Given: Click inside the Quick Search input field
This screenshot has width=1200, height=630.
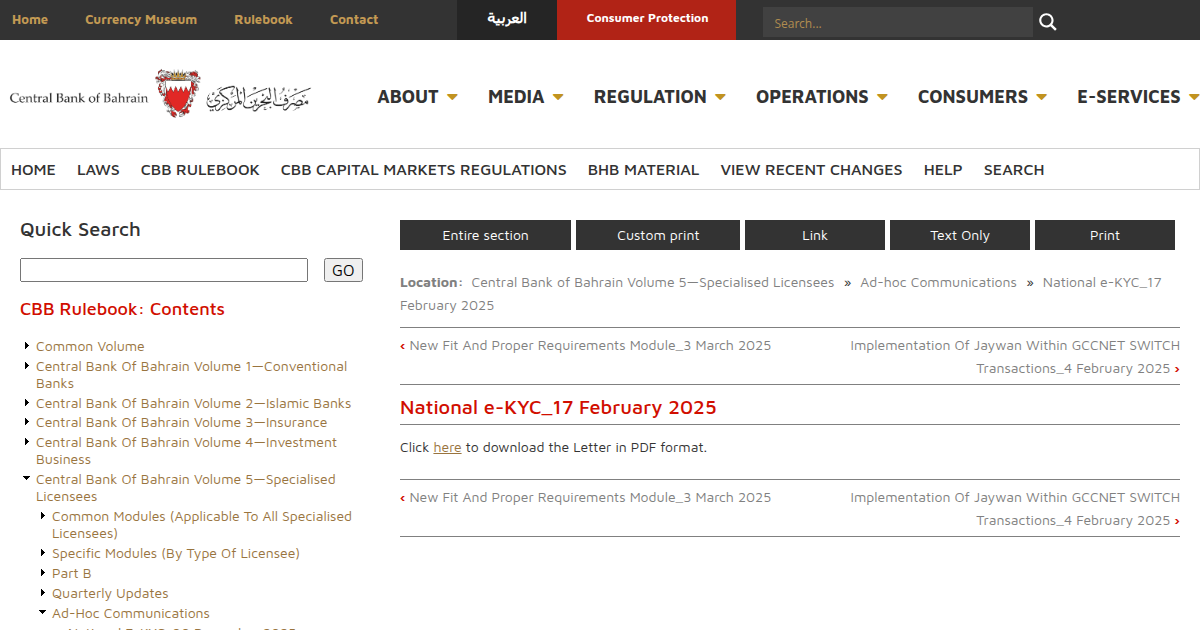Looking at the screenshot, I should pos(163,270).
